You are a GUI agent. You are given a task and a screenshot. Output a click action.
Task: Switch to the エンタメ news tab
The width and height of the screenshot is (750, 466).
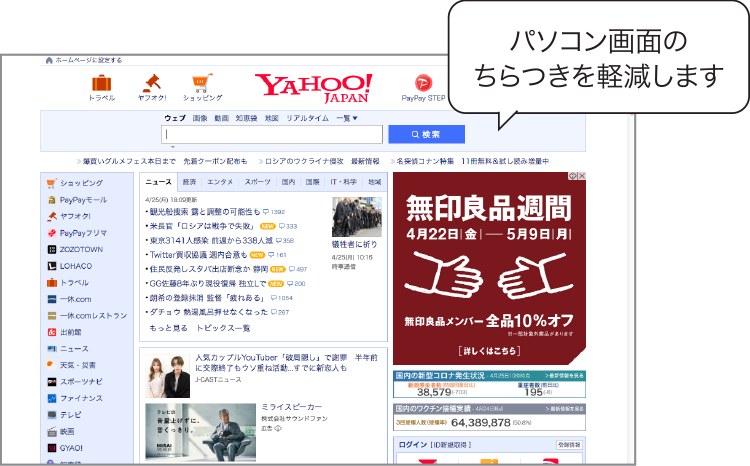(x=220, y=182)
